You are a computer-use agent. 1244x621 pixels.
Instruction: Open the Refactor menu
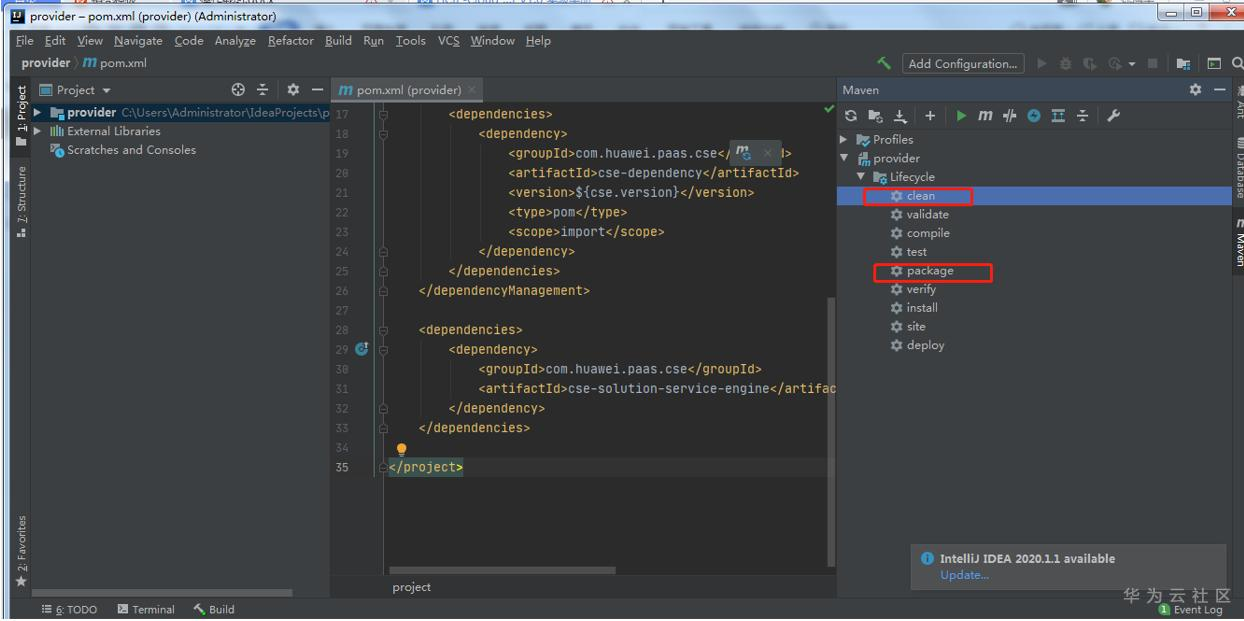tap(290, 41)
